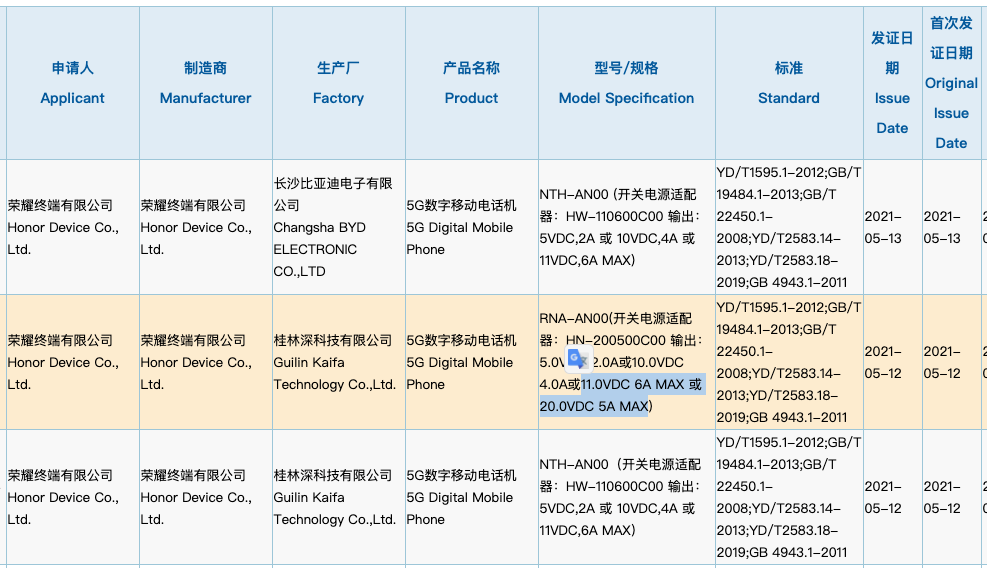Click the Google Translate popup icon
This screenshot has width=987, height=568.
point(578,360)
